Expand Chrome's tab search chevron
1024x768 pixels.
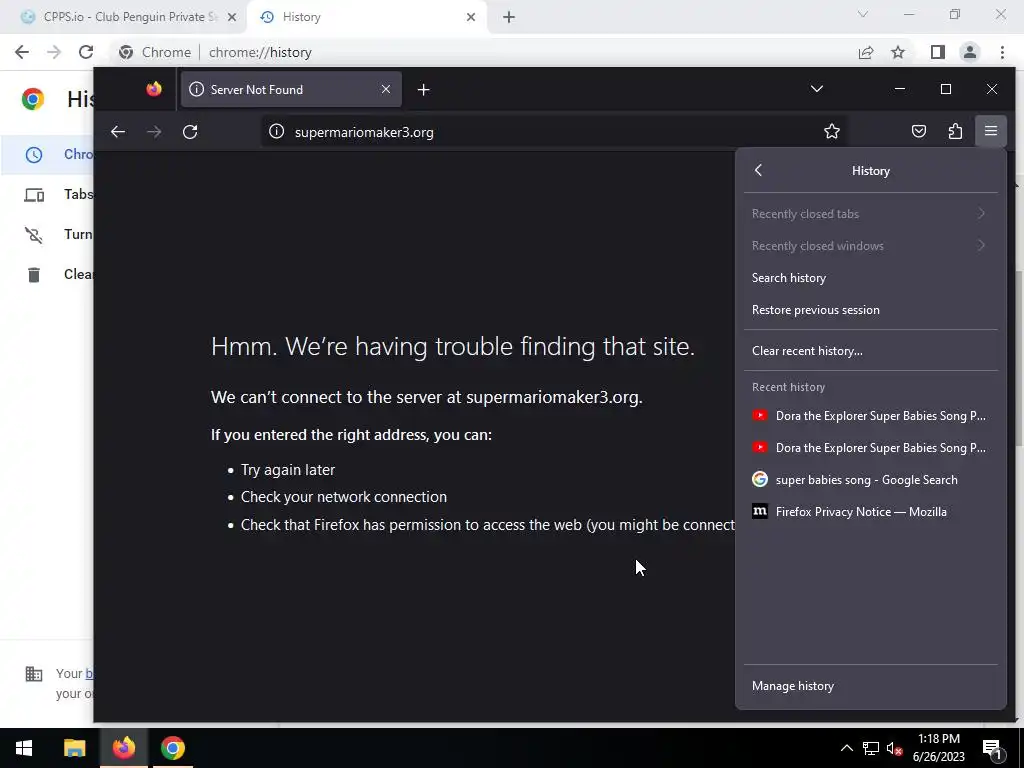[863, 14]
